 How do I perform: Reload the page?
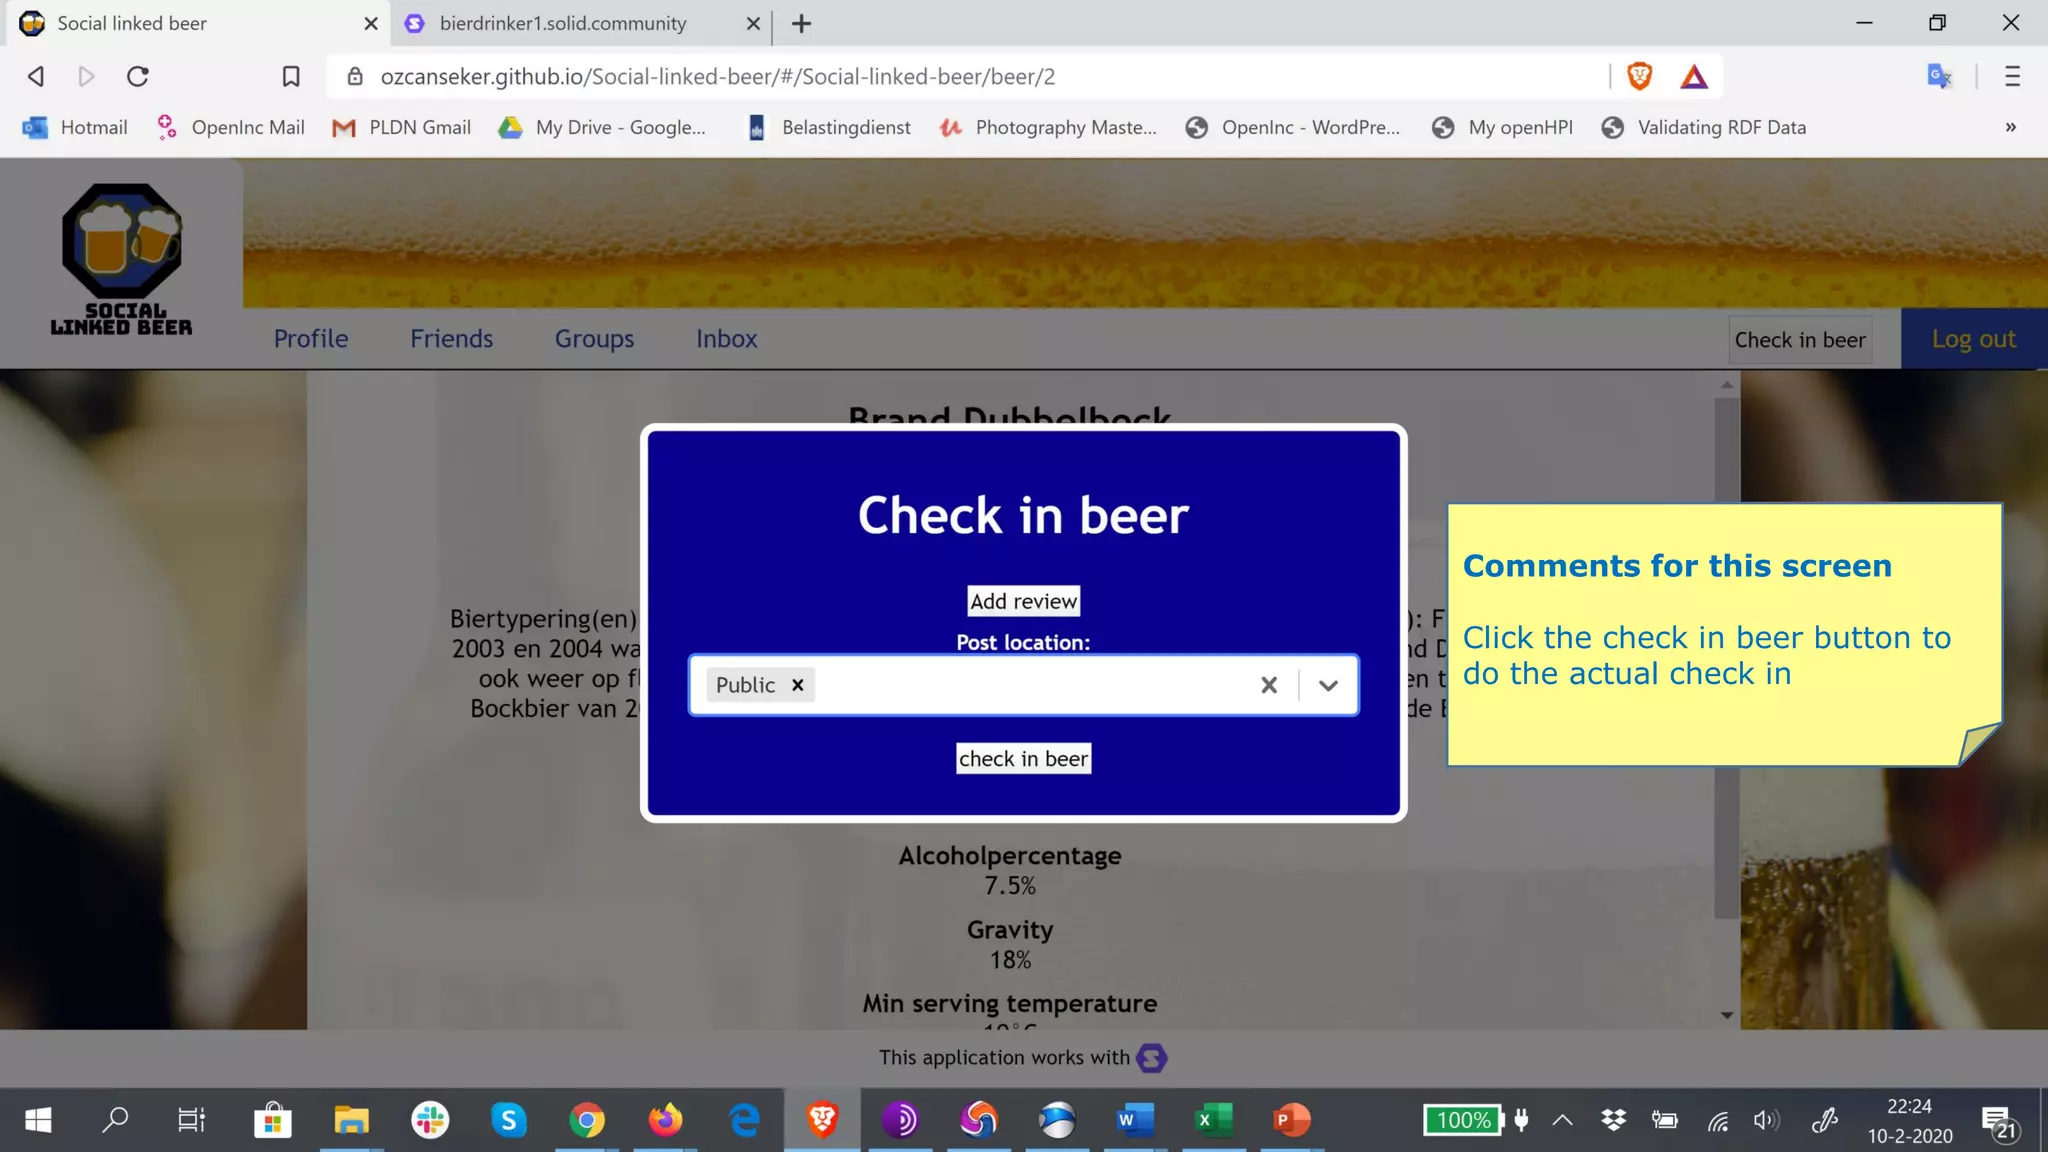tap(138, 76)
